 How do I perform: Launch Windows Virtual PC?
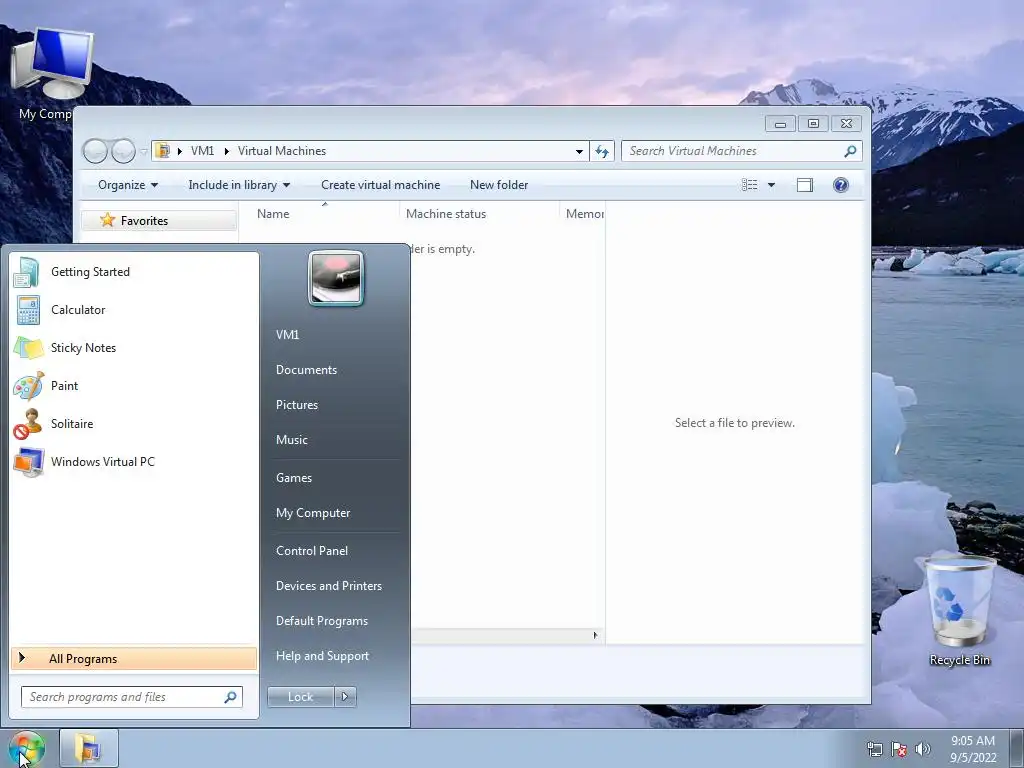click(134, 461)
